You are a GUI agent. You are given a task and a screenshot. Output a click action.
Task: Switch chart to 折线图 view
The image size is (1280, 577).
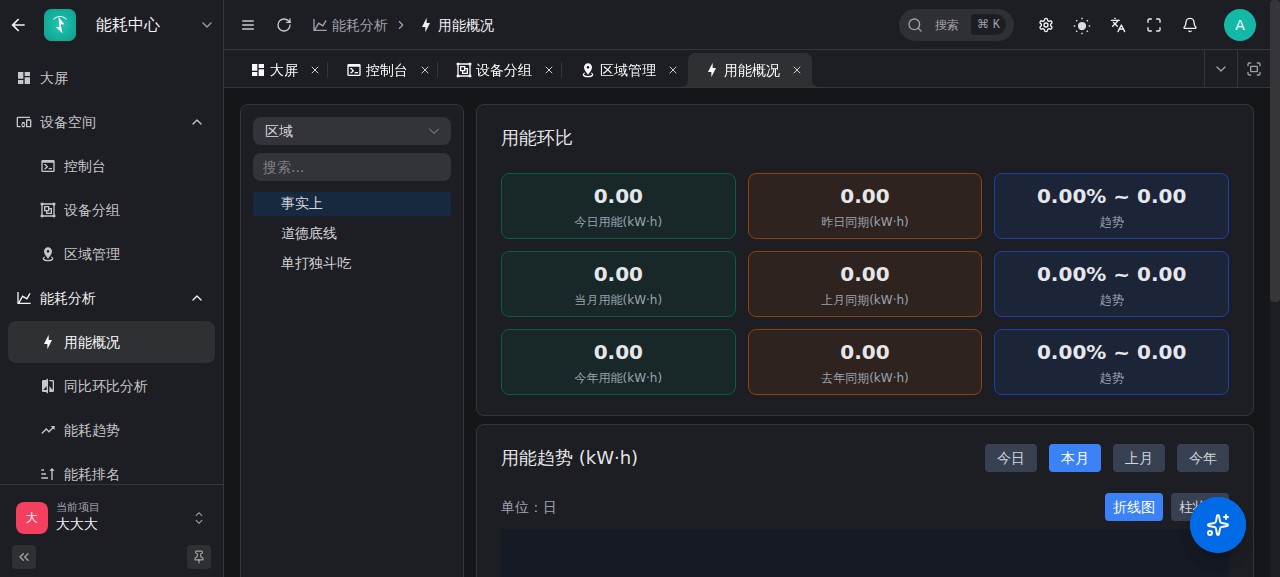click(1135, 507)
